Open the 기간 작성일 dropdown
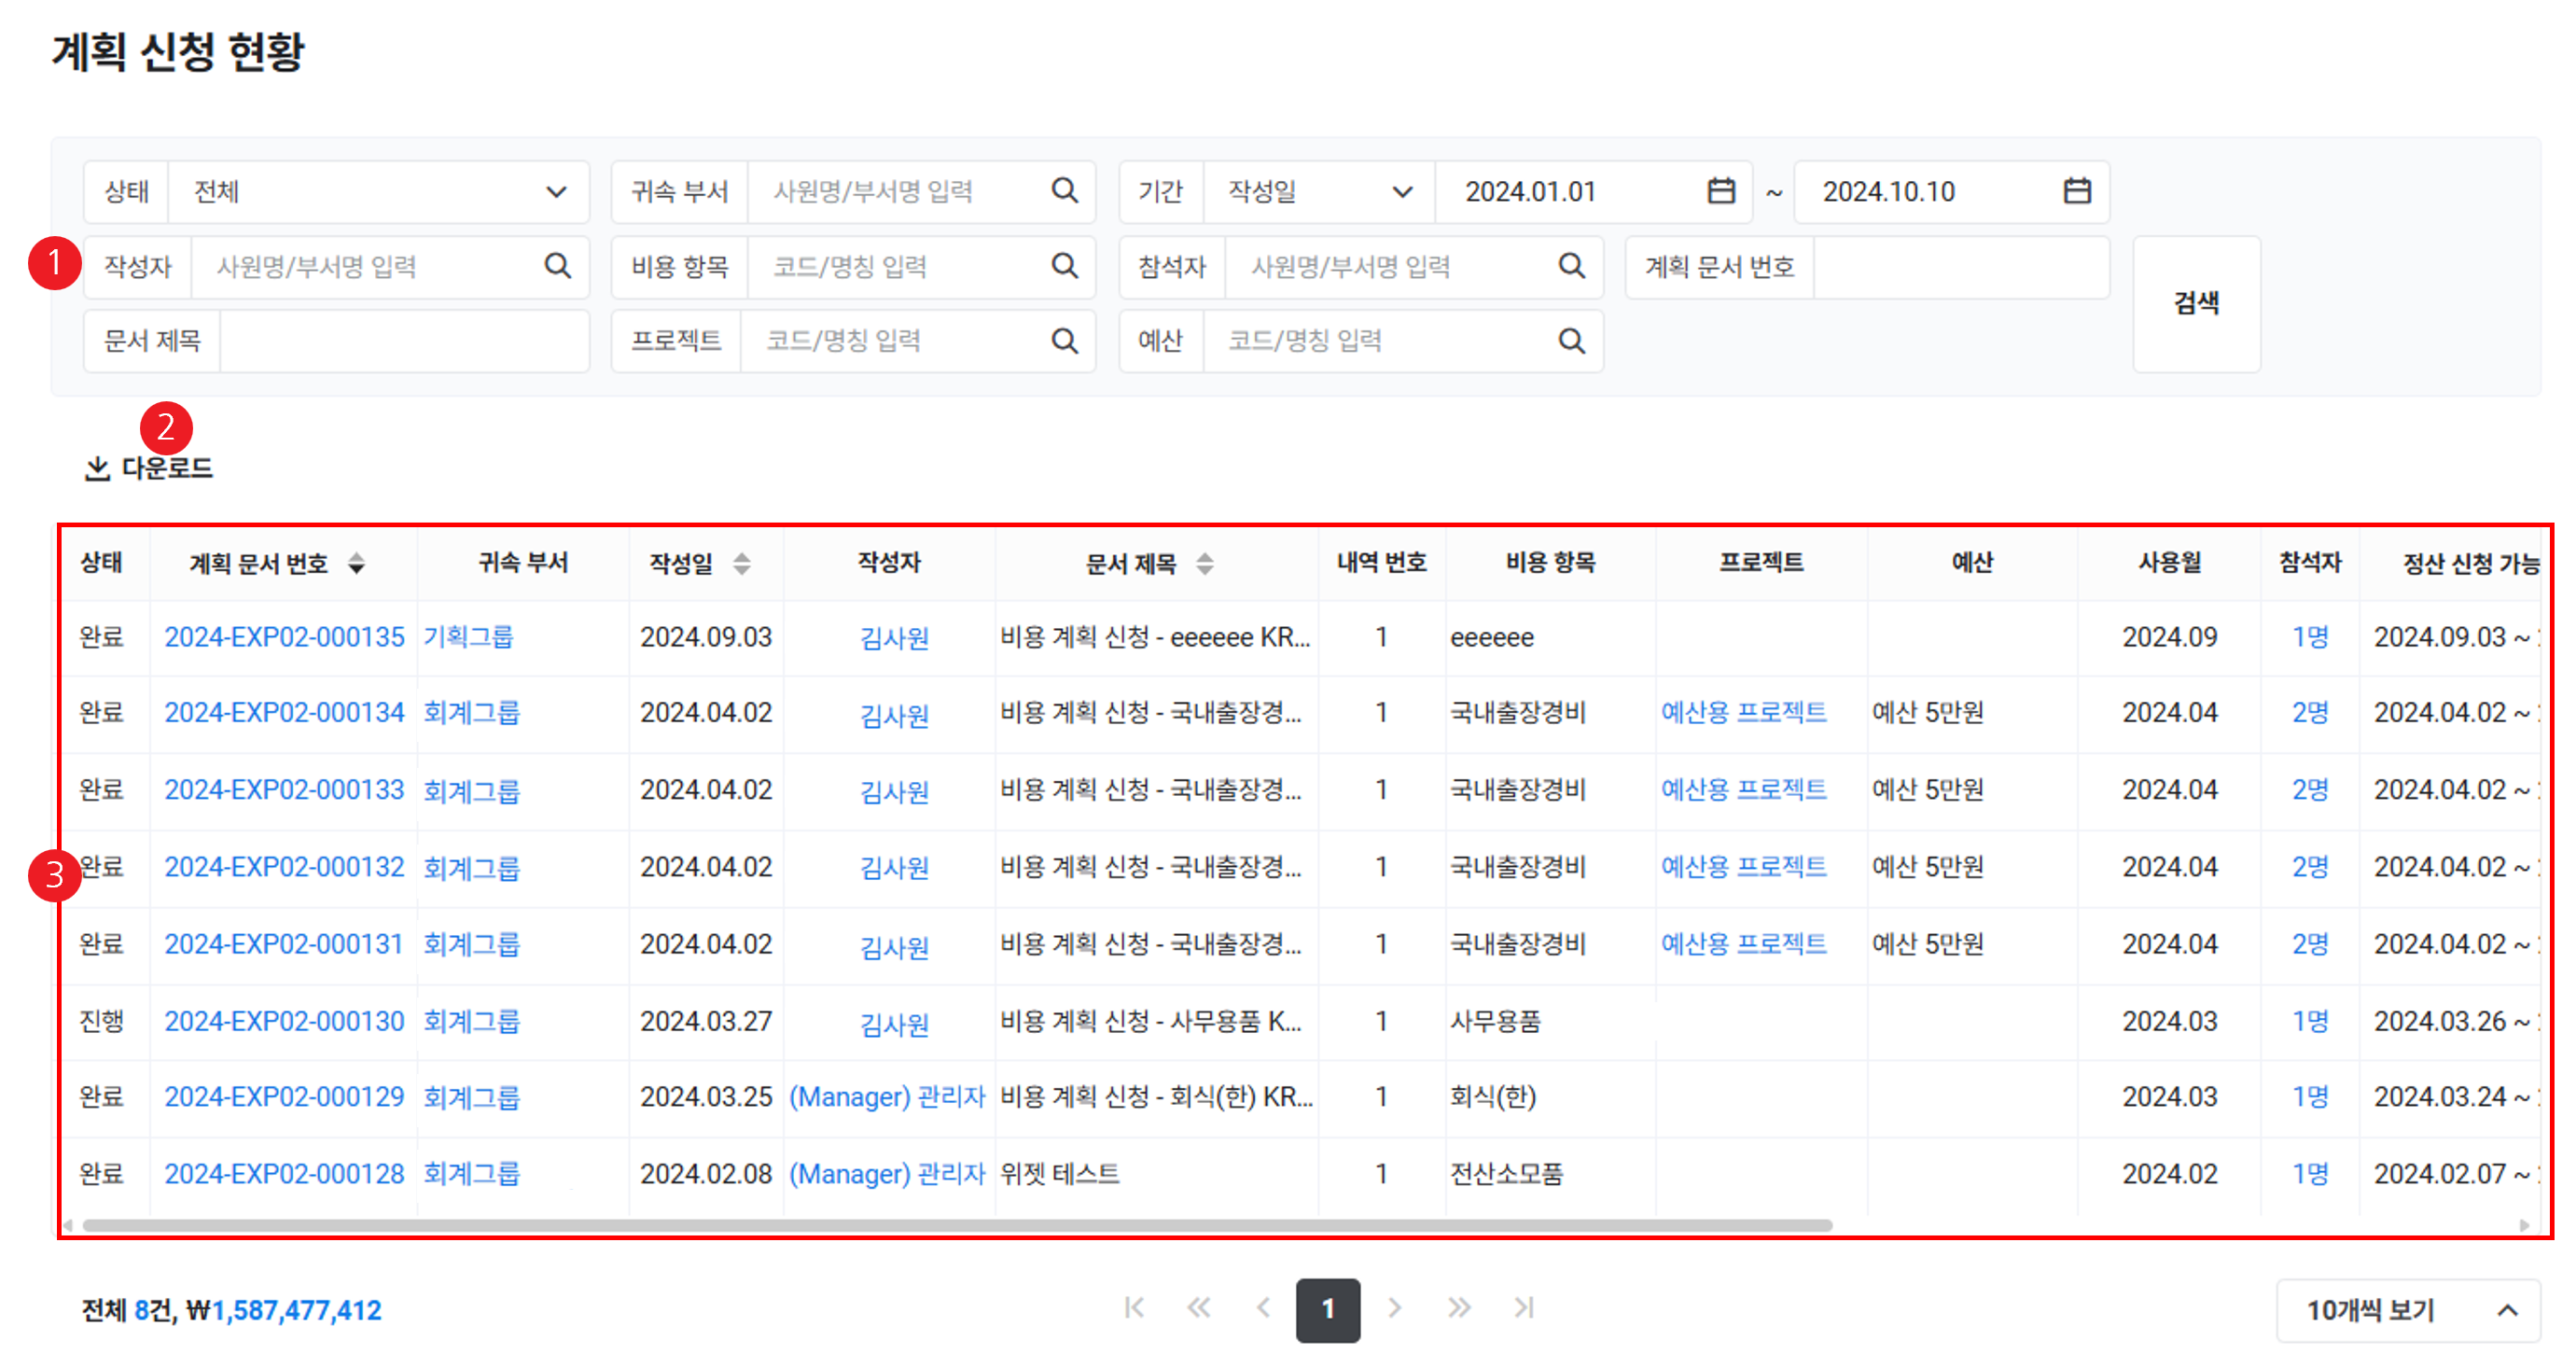This screenshot has height=1354, width=2576. click(x=1402, y=191)
